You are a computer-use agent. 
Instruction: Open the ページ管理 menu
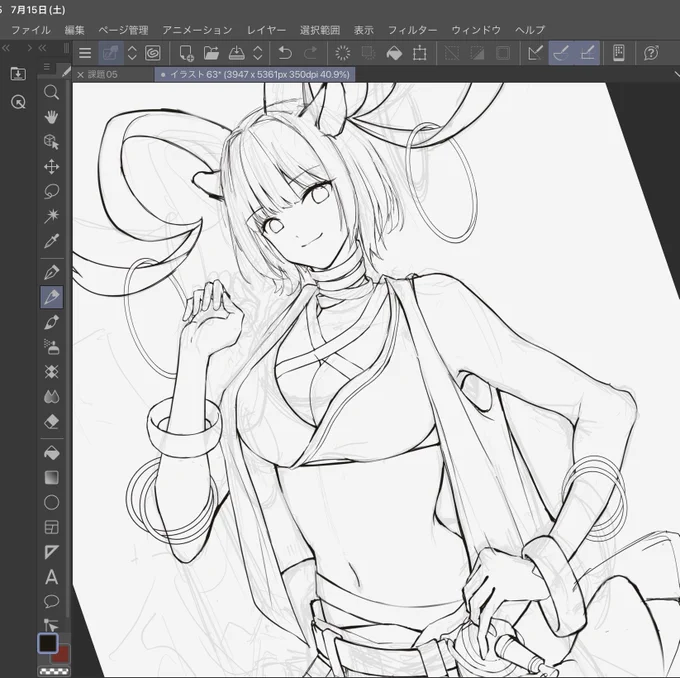(123, 30)
